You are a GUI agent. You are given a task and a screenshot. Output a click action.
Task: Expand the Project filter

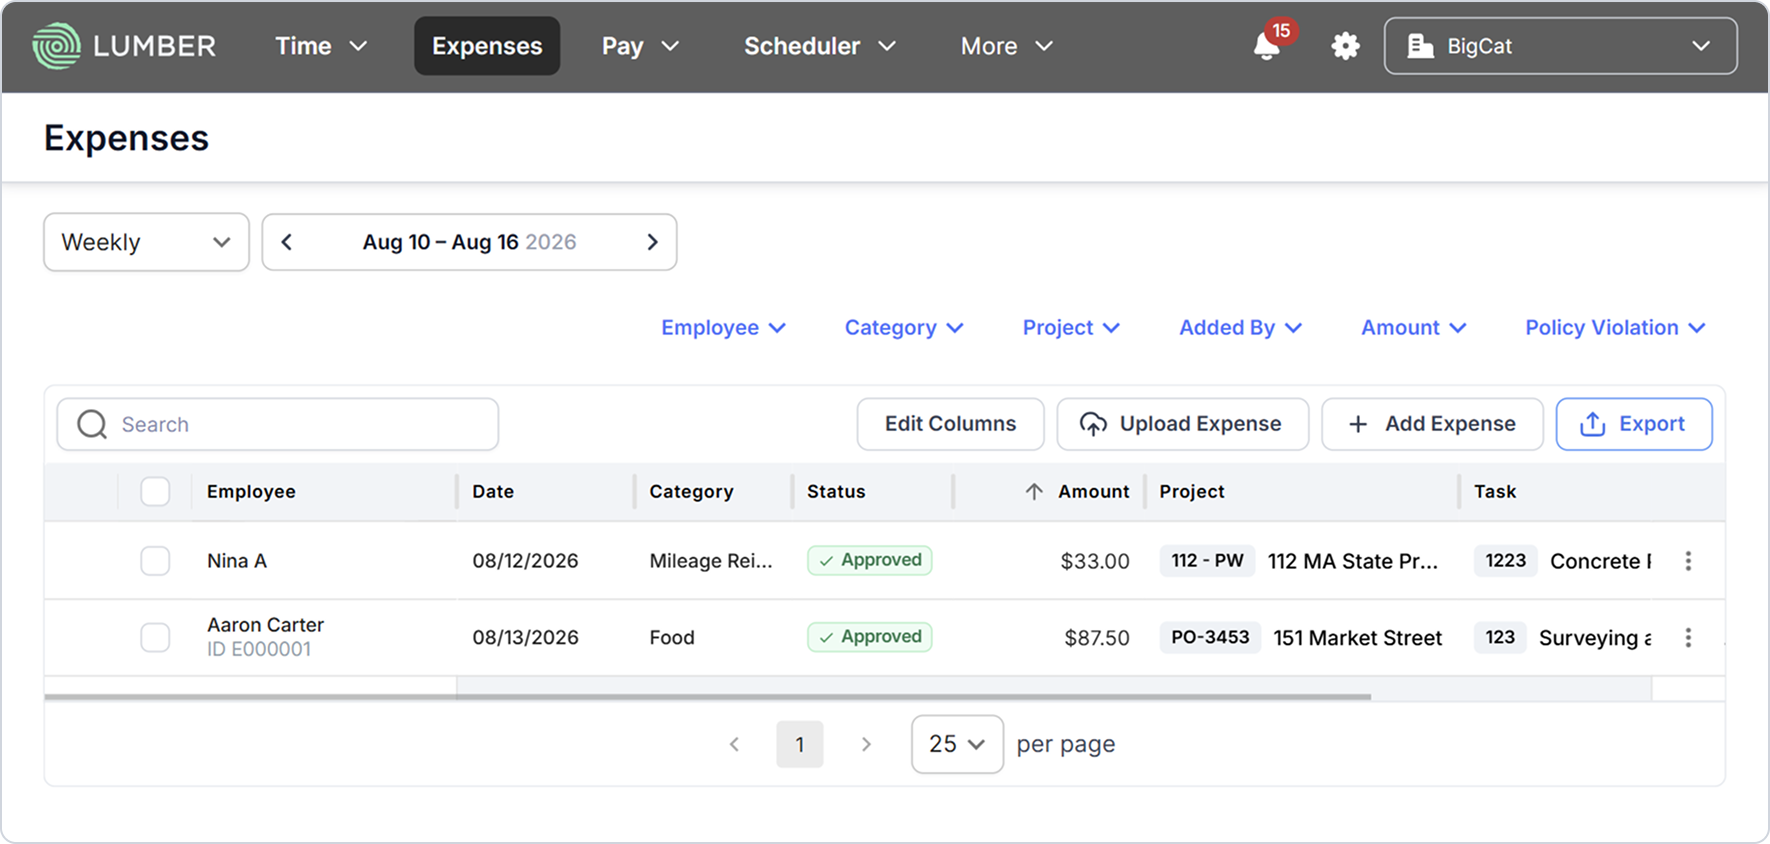pyautogui.click(x=1071, y=328)
